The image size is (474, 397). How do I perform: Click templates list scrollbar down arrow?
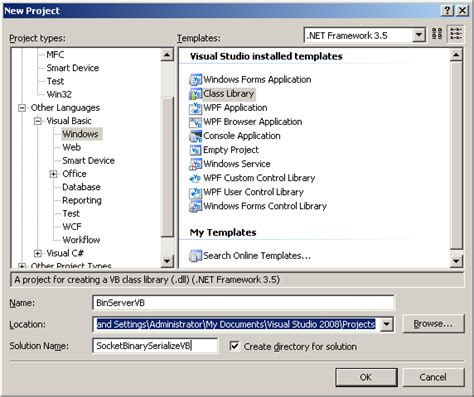[x=456, y=261]
